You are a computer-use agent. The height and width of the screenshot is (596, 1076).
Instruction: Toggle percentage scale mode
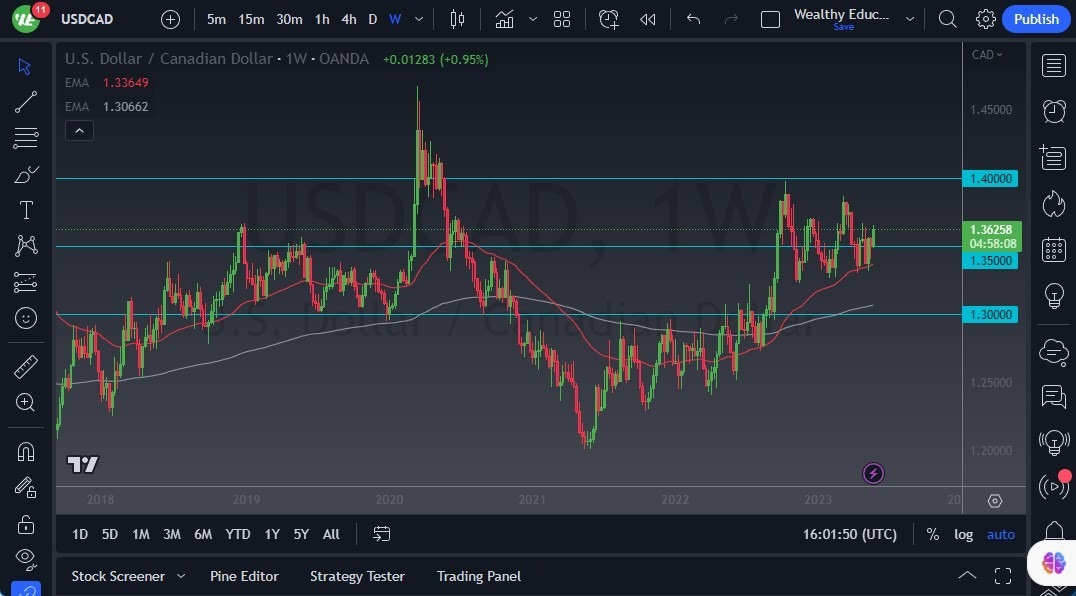932,534
